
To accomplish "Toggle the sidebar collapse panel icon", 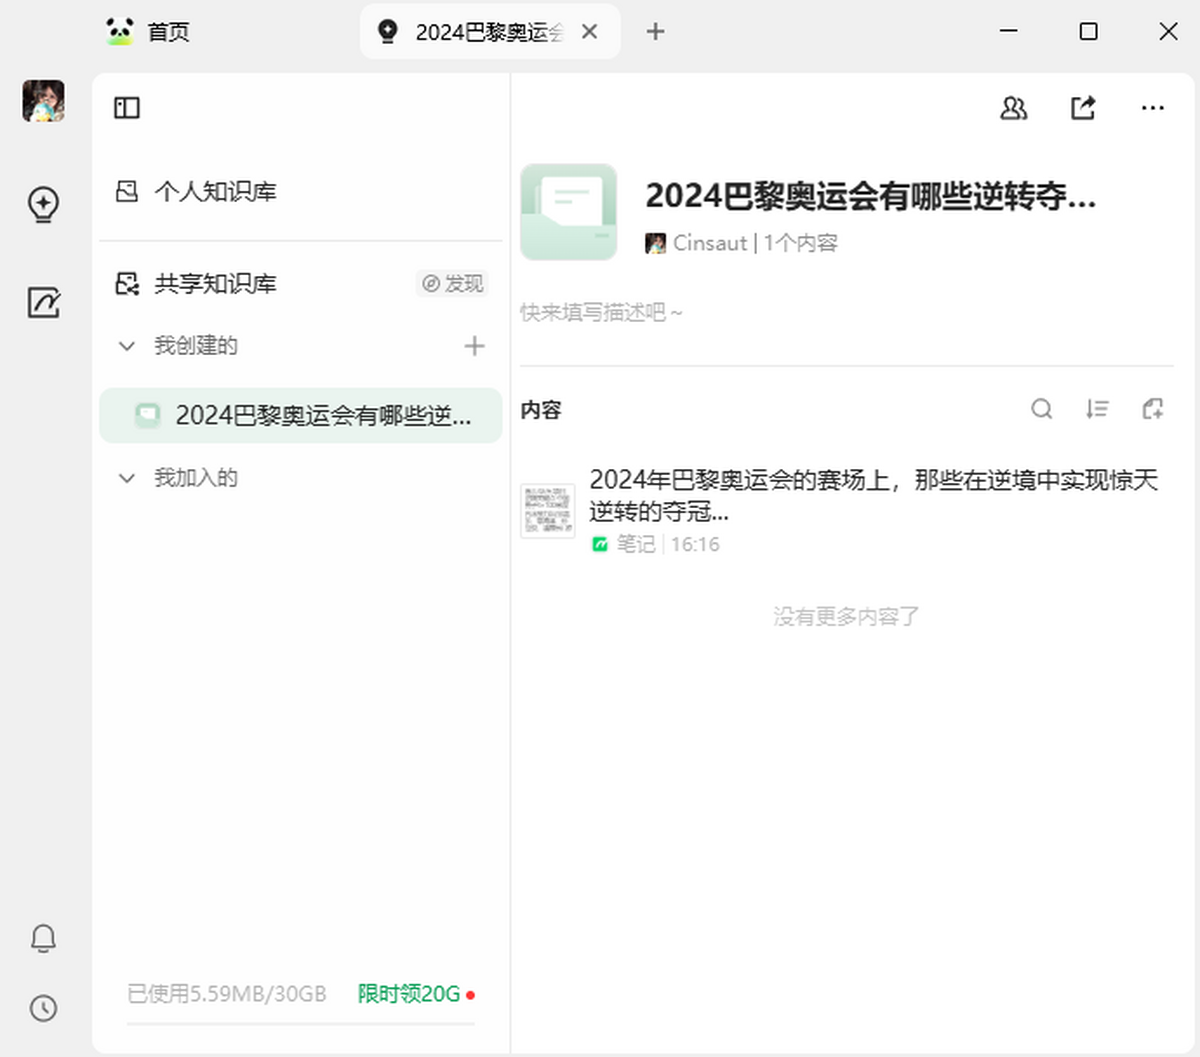I will 127,108.
